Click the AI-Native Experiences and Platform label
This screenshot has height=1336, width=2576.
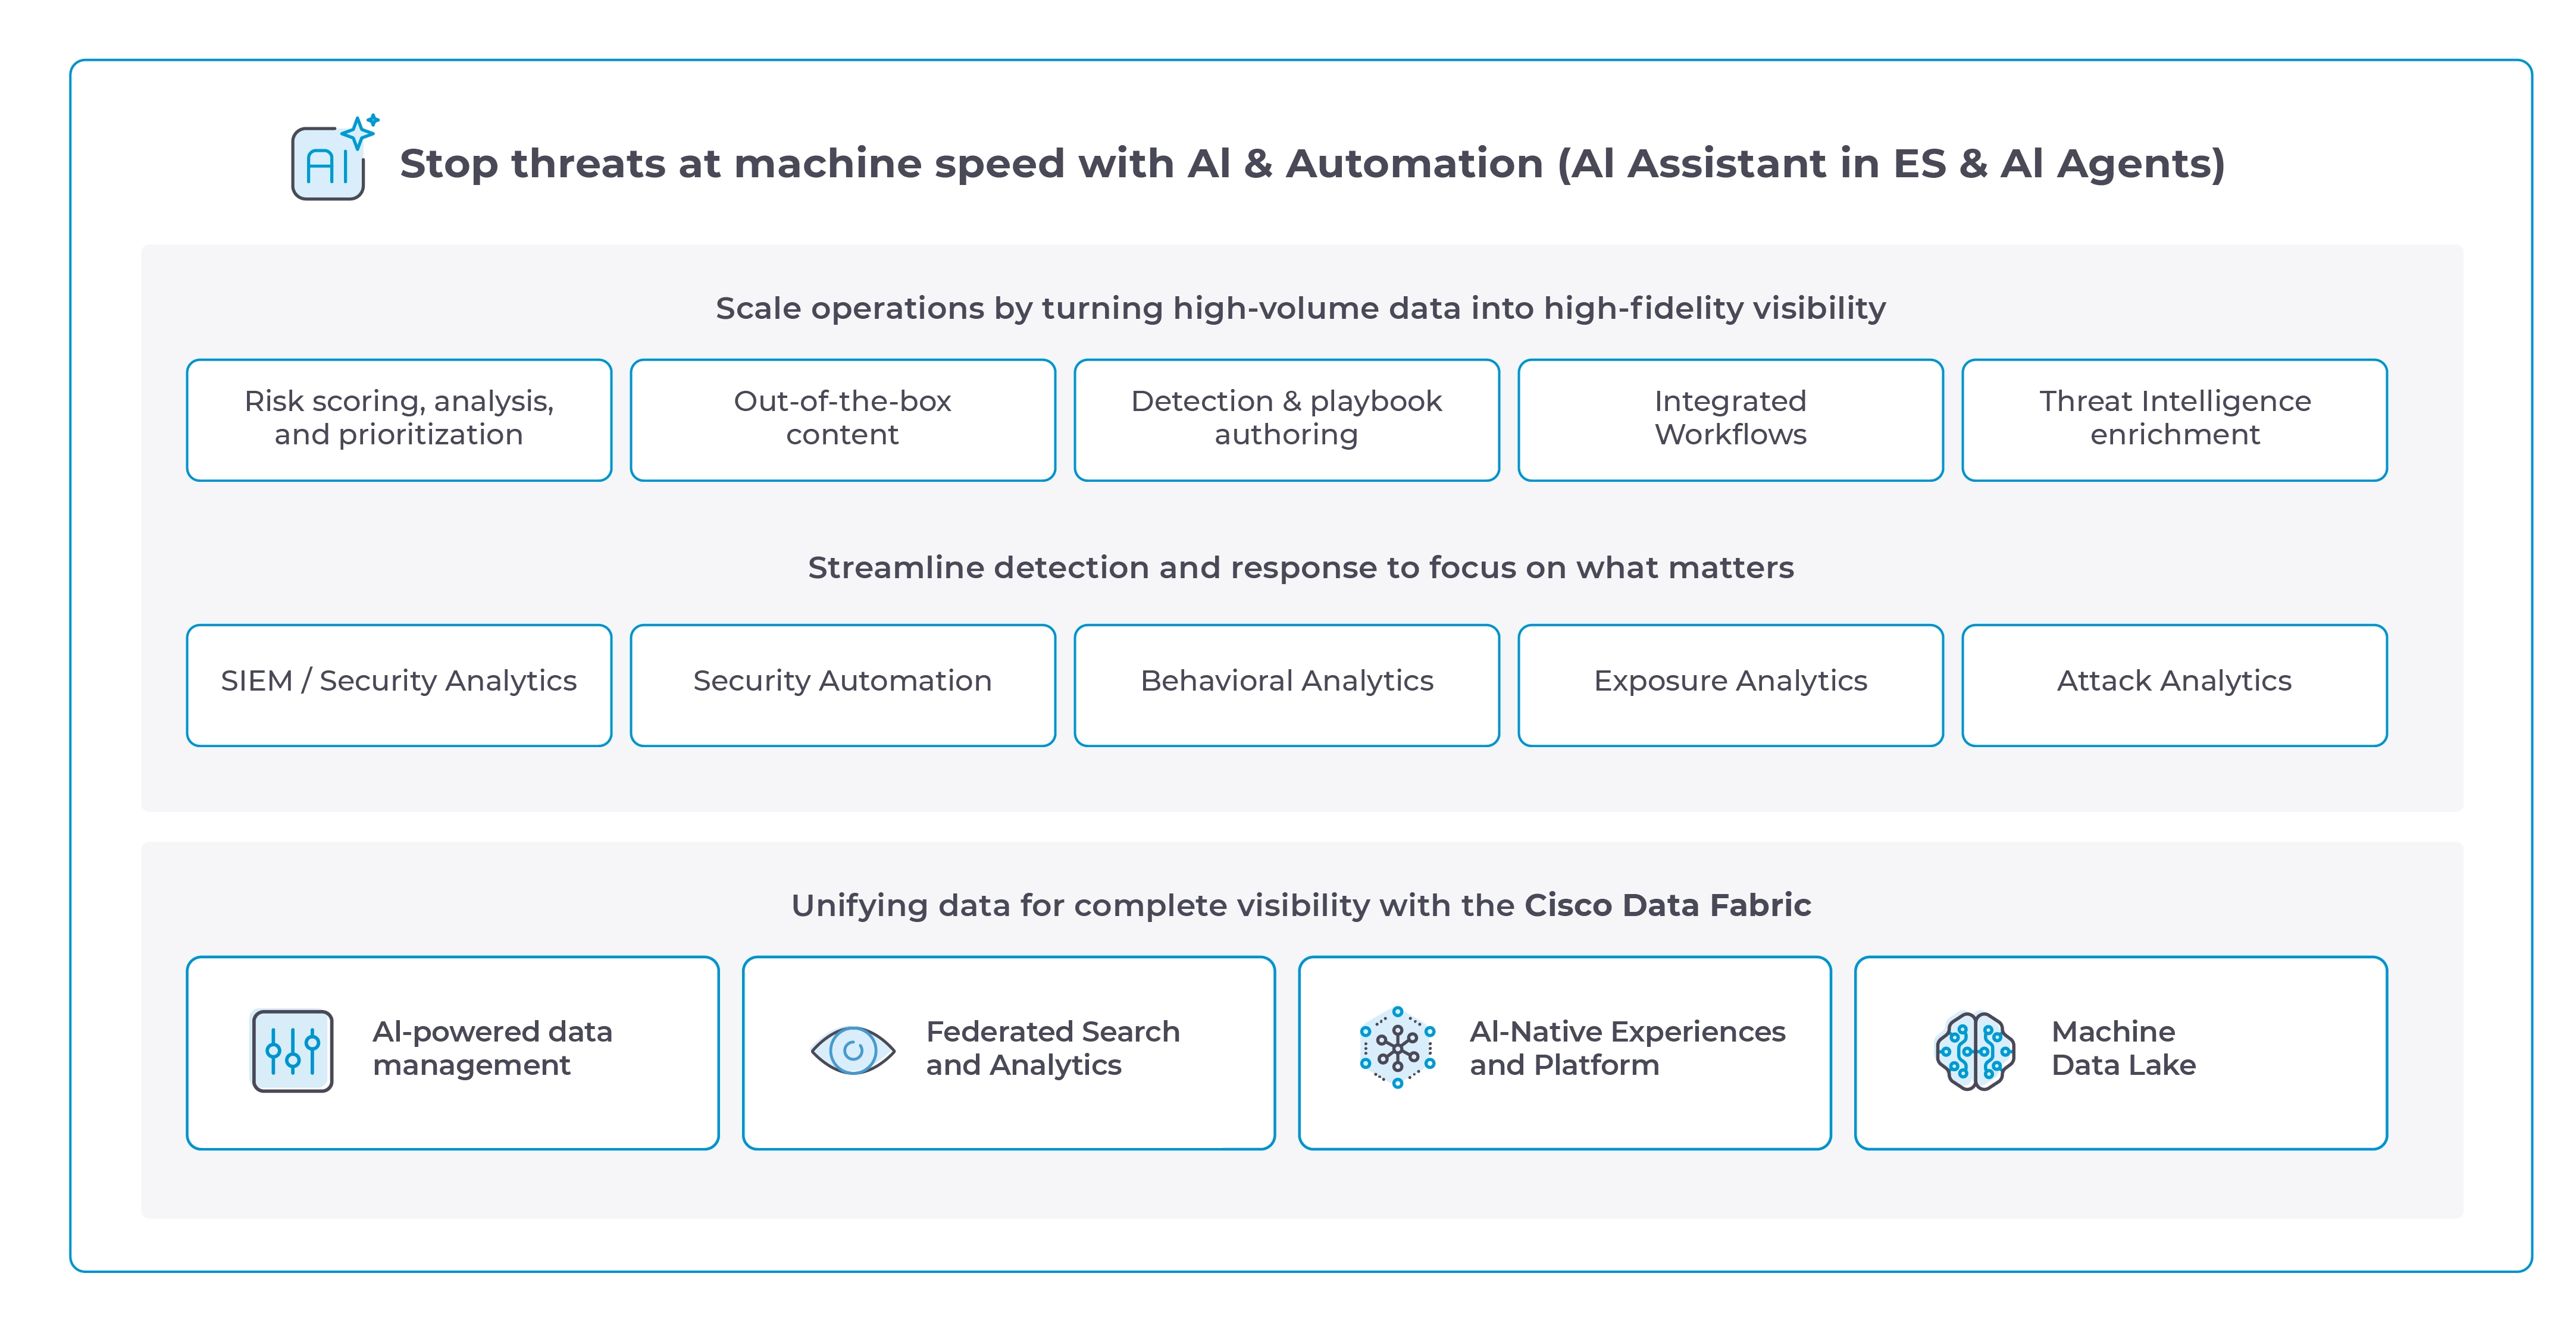1627,1048
